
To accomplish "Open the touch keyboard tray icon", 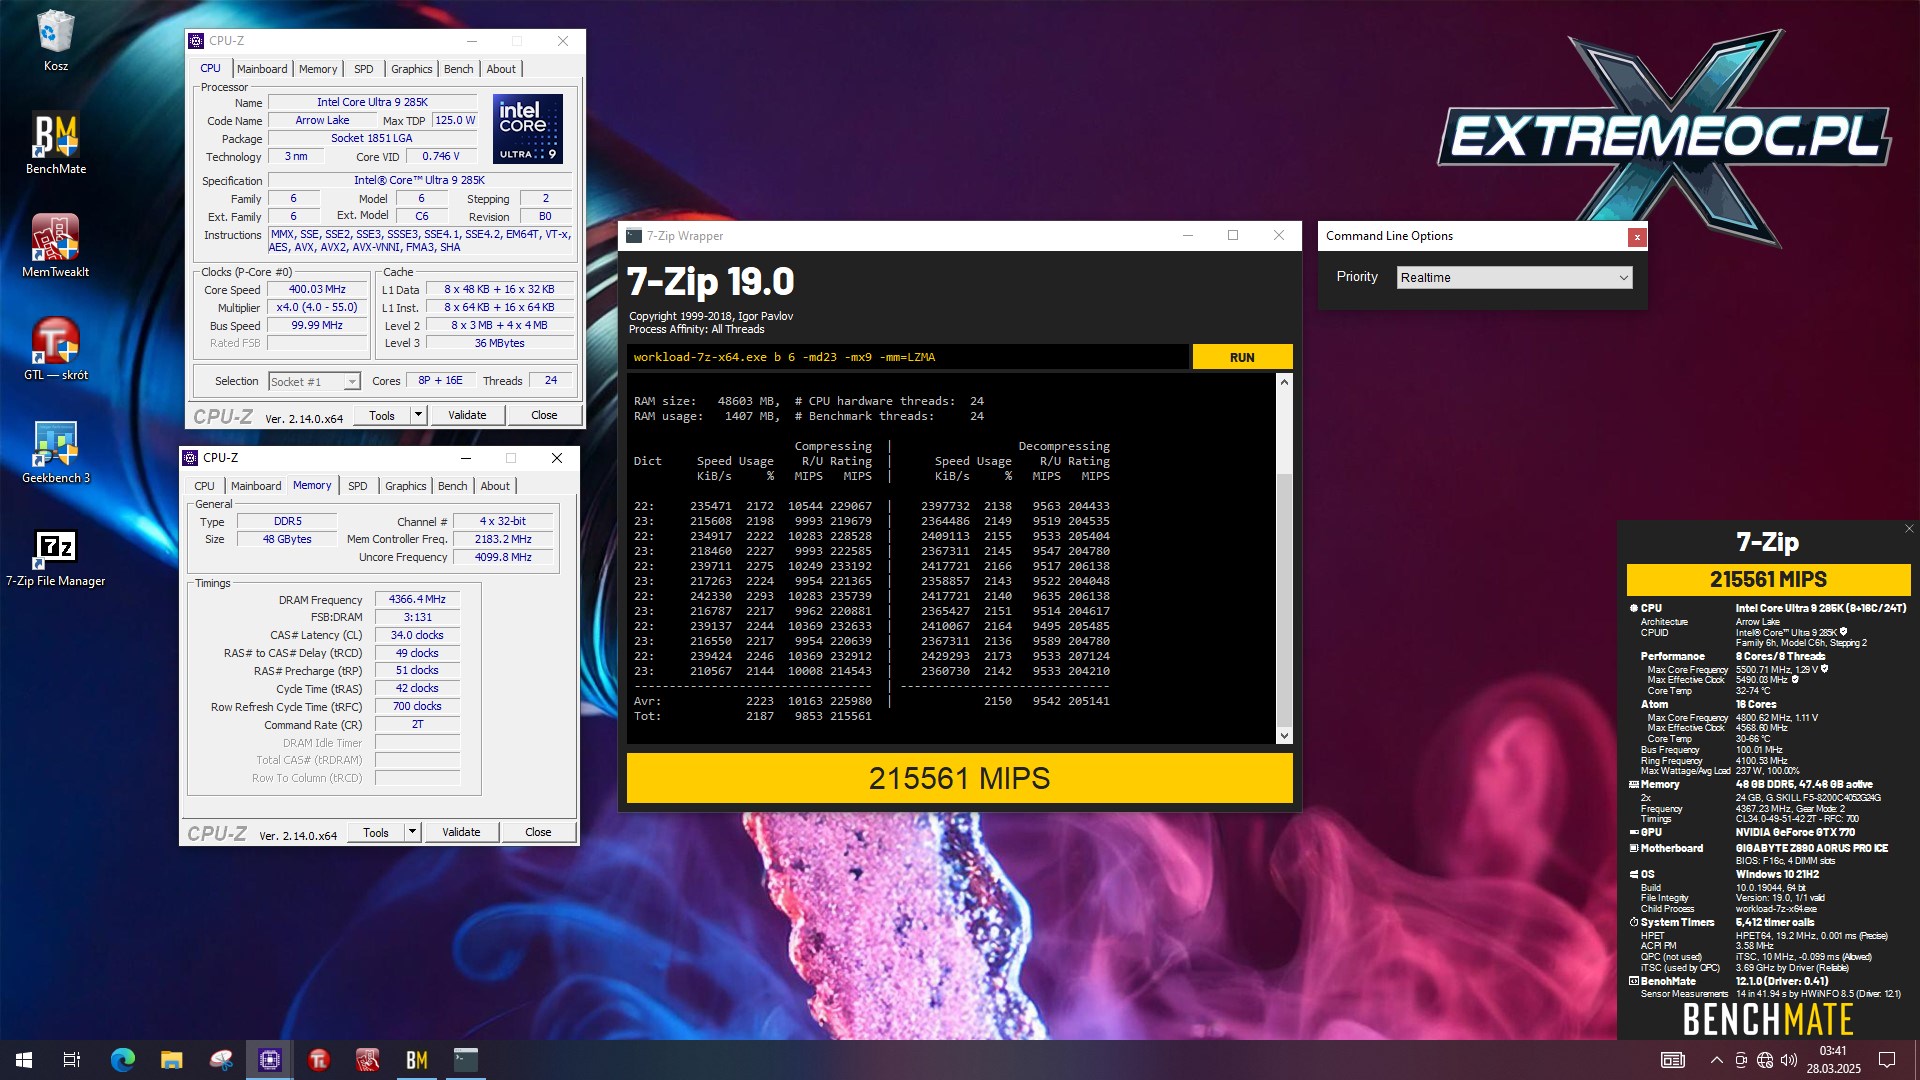I will [1673, 1060].
